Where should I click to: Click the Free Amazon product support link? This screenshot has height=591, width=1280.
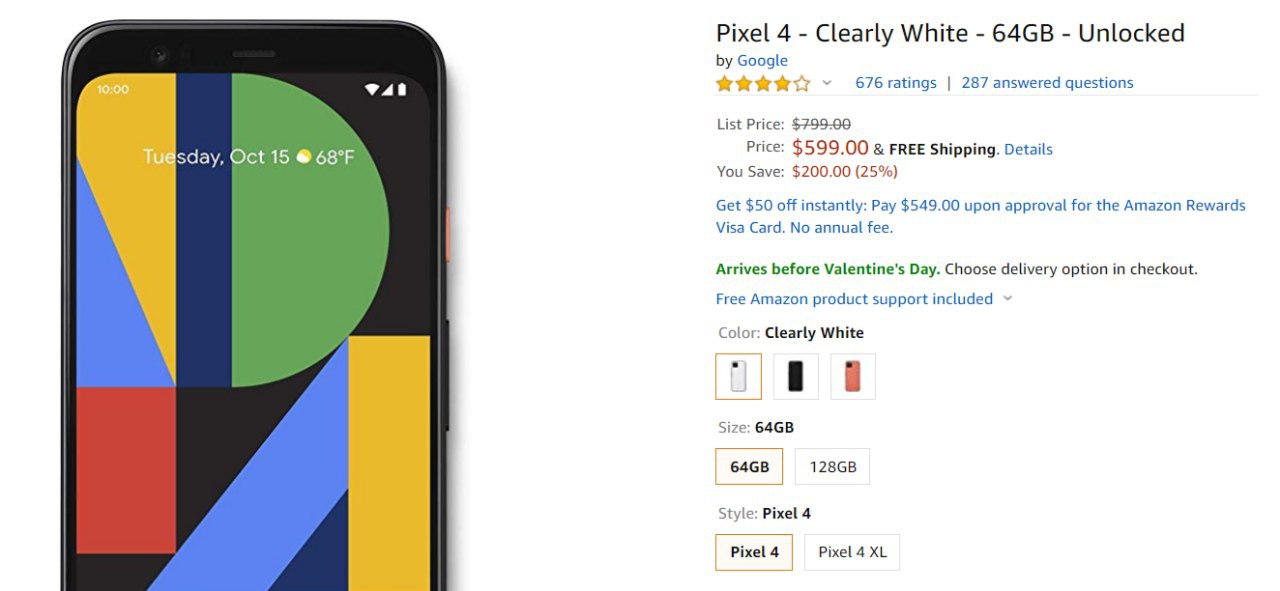point(854,299)
